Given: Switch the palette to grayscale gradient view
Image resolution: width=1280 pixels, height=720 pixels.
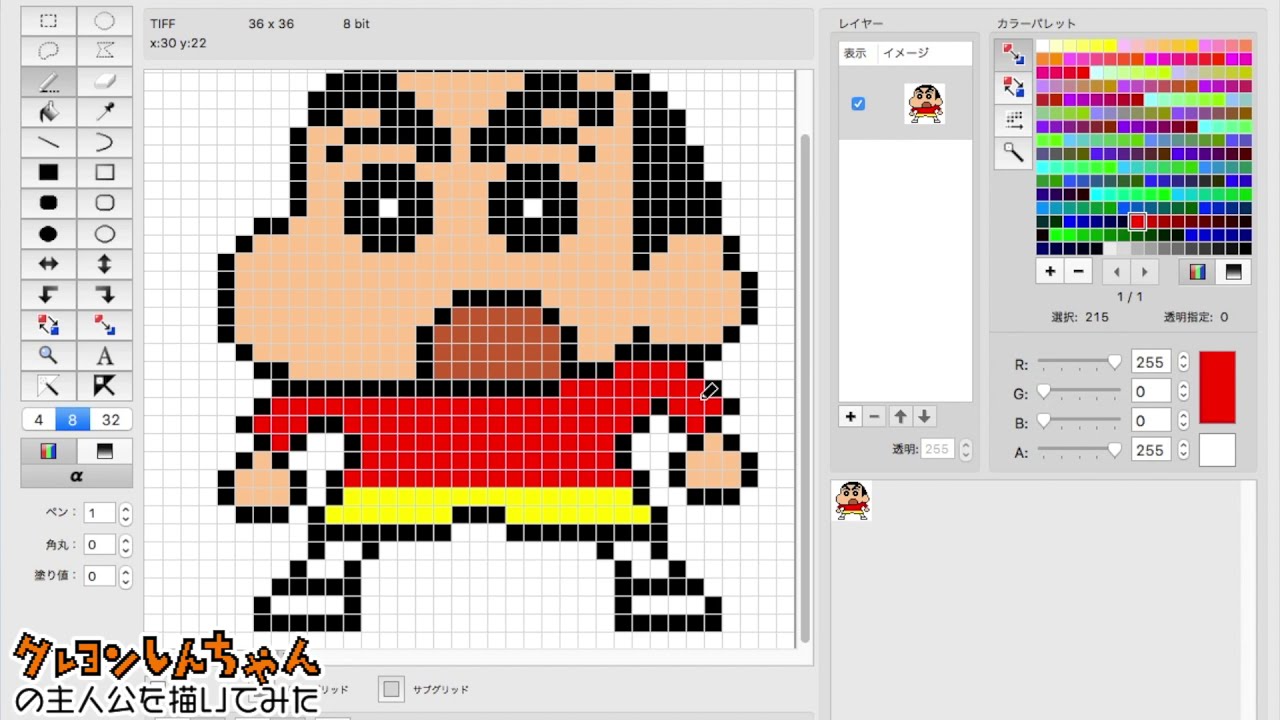Looking at the screenshot, I should point(1232,271).
